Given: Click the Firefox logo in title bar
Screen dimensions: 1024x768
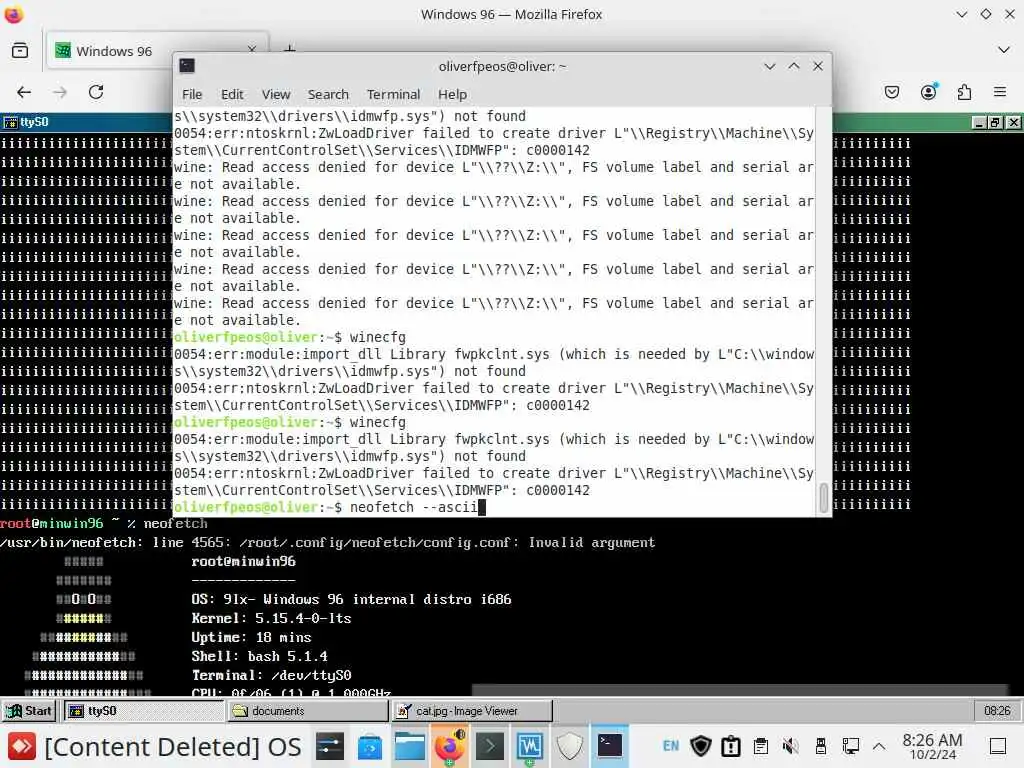Looking at the screenshot, I should pyautogui.click(x=14, y=14).
